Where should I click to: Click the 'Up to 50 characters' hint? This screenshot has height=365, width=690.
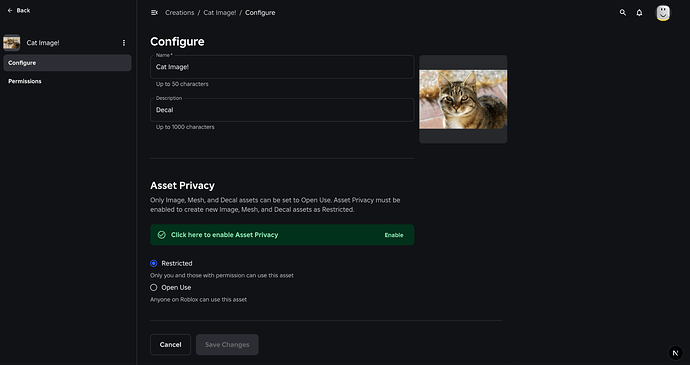tap(182, 84)
